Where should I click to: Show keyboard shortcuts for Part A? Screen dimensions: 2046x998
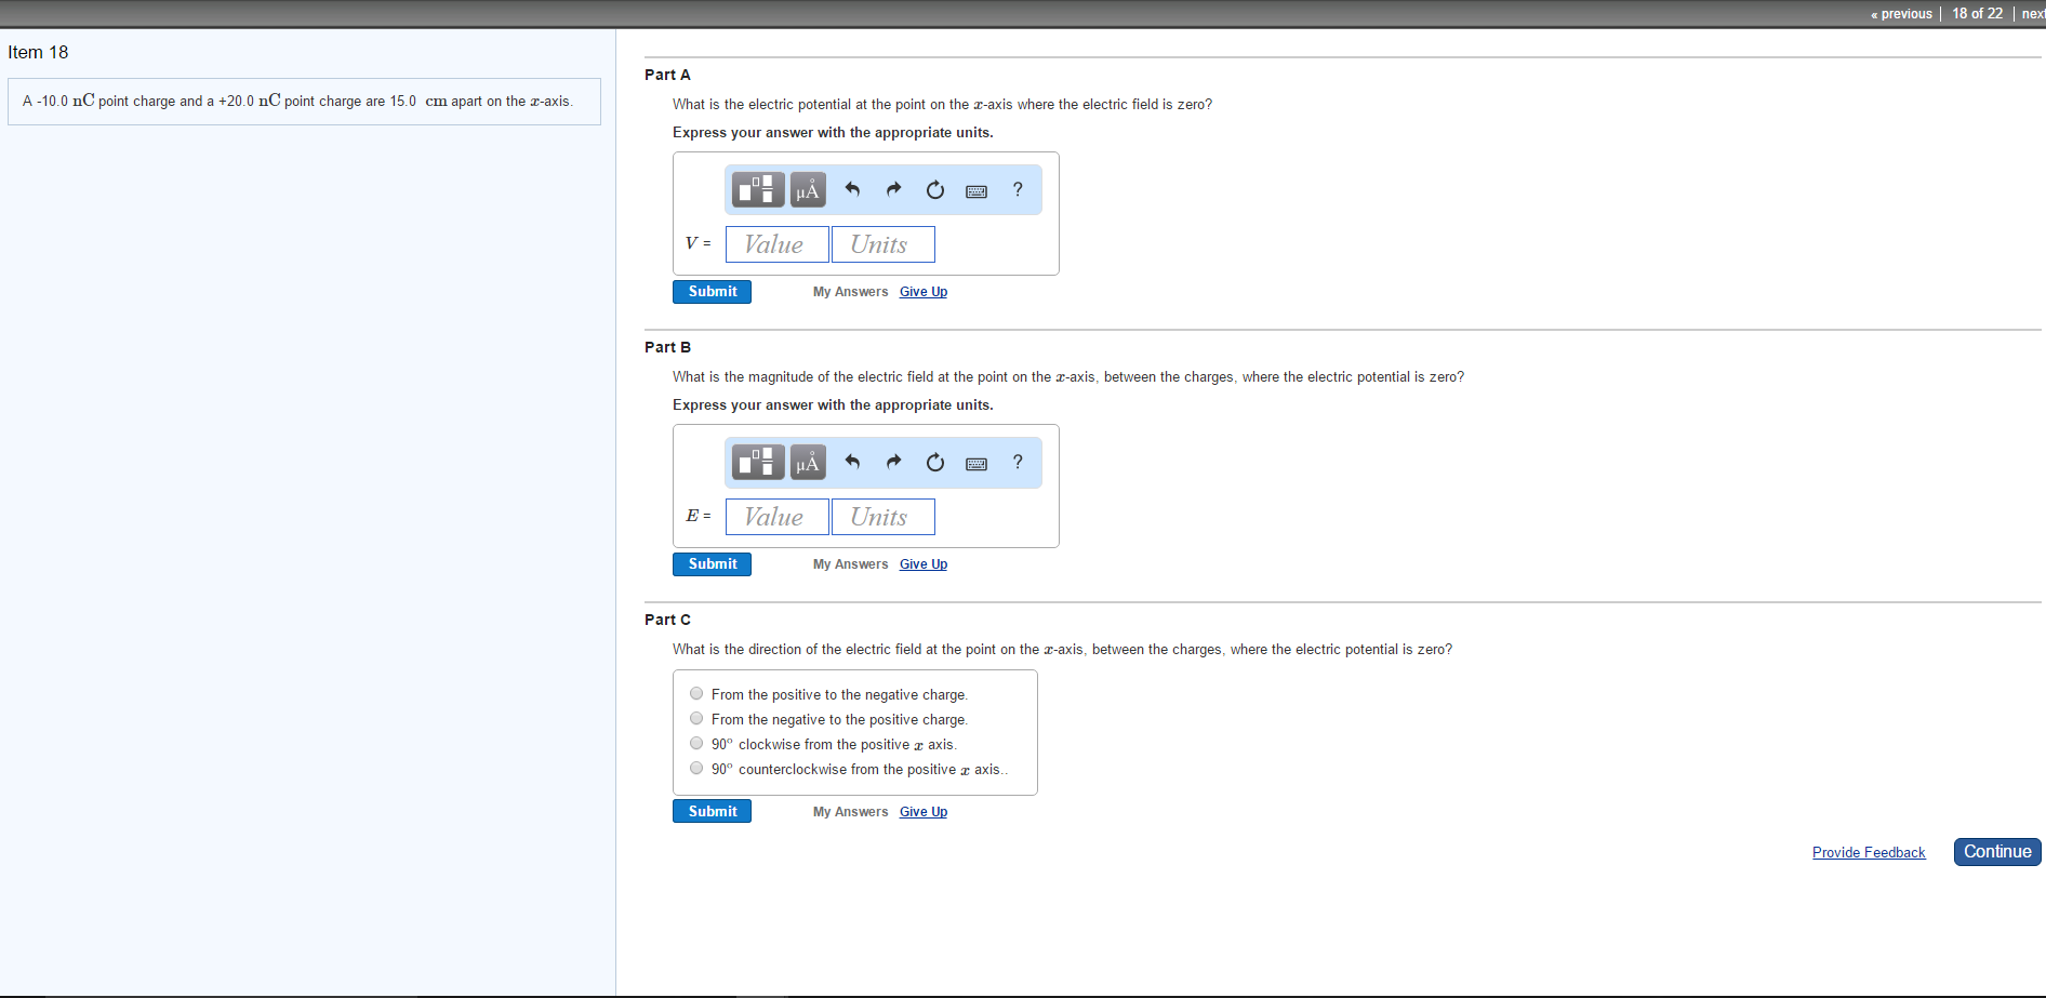977,191
